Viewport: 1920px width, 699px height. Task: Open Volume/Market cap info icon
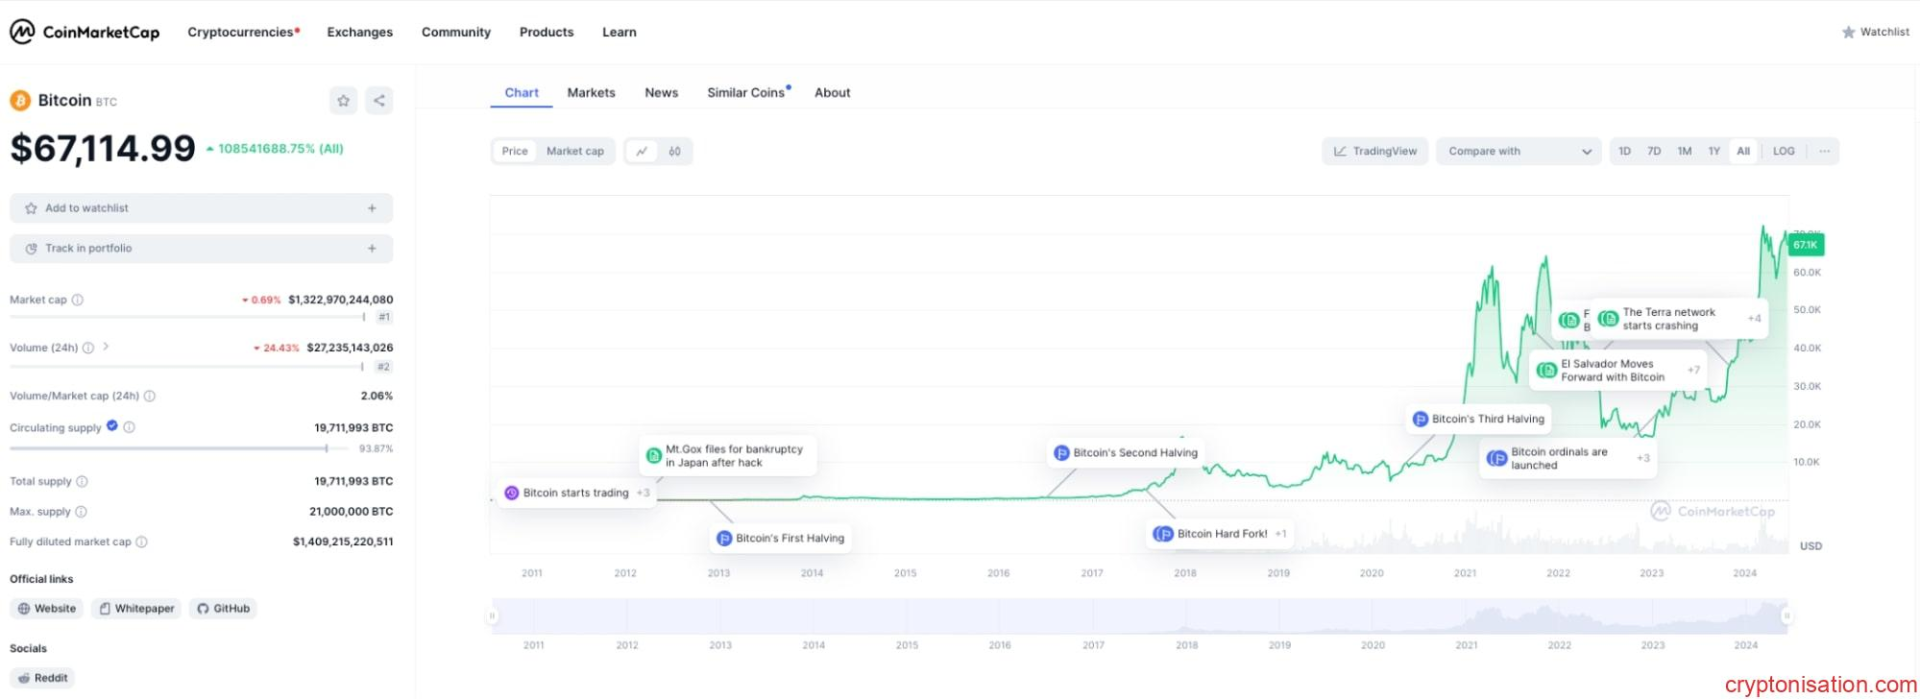tap(149, 396)
